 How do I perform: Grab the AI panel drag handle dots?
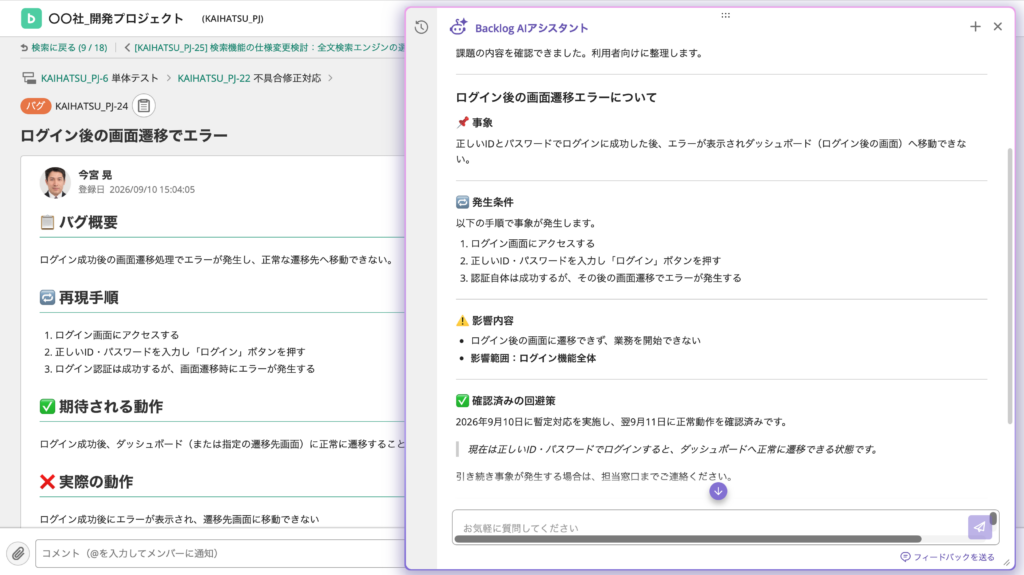click(726, 15)
